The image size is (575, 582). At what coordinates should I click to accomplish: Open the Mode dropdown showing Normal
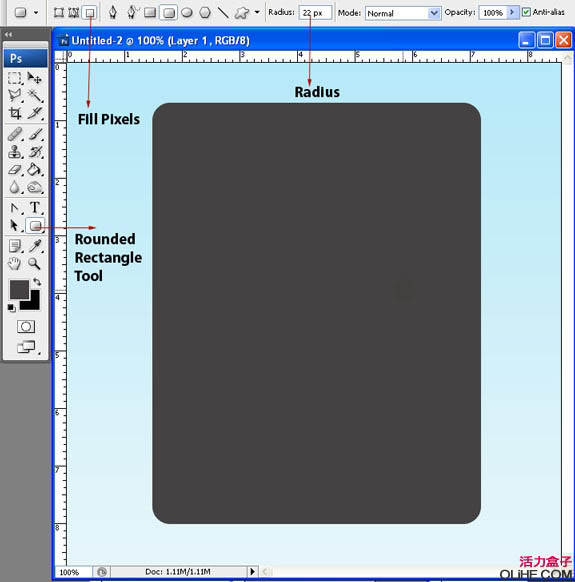coord(403,13)
